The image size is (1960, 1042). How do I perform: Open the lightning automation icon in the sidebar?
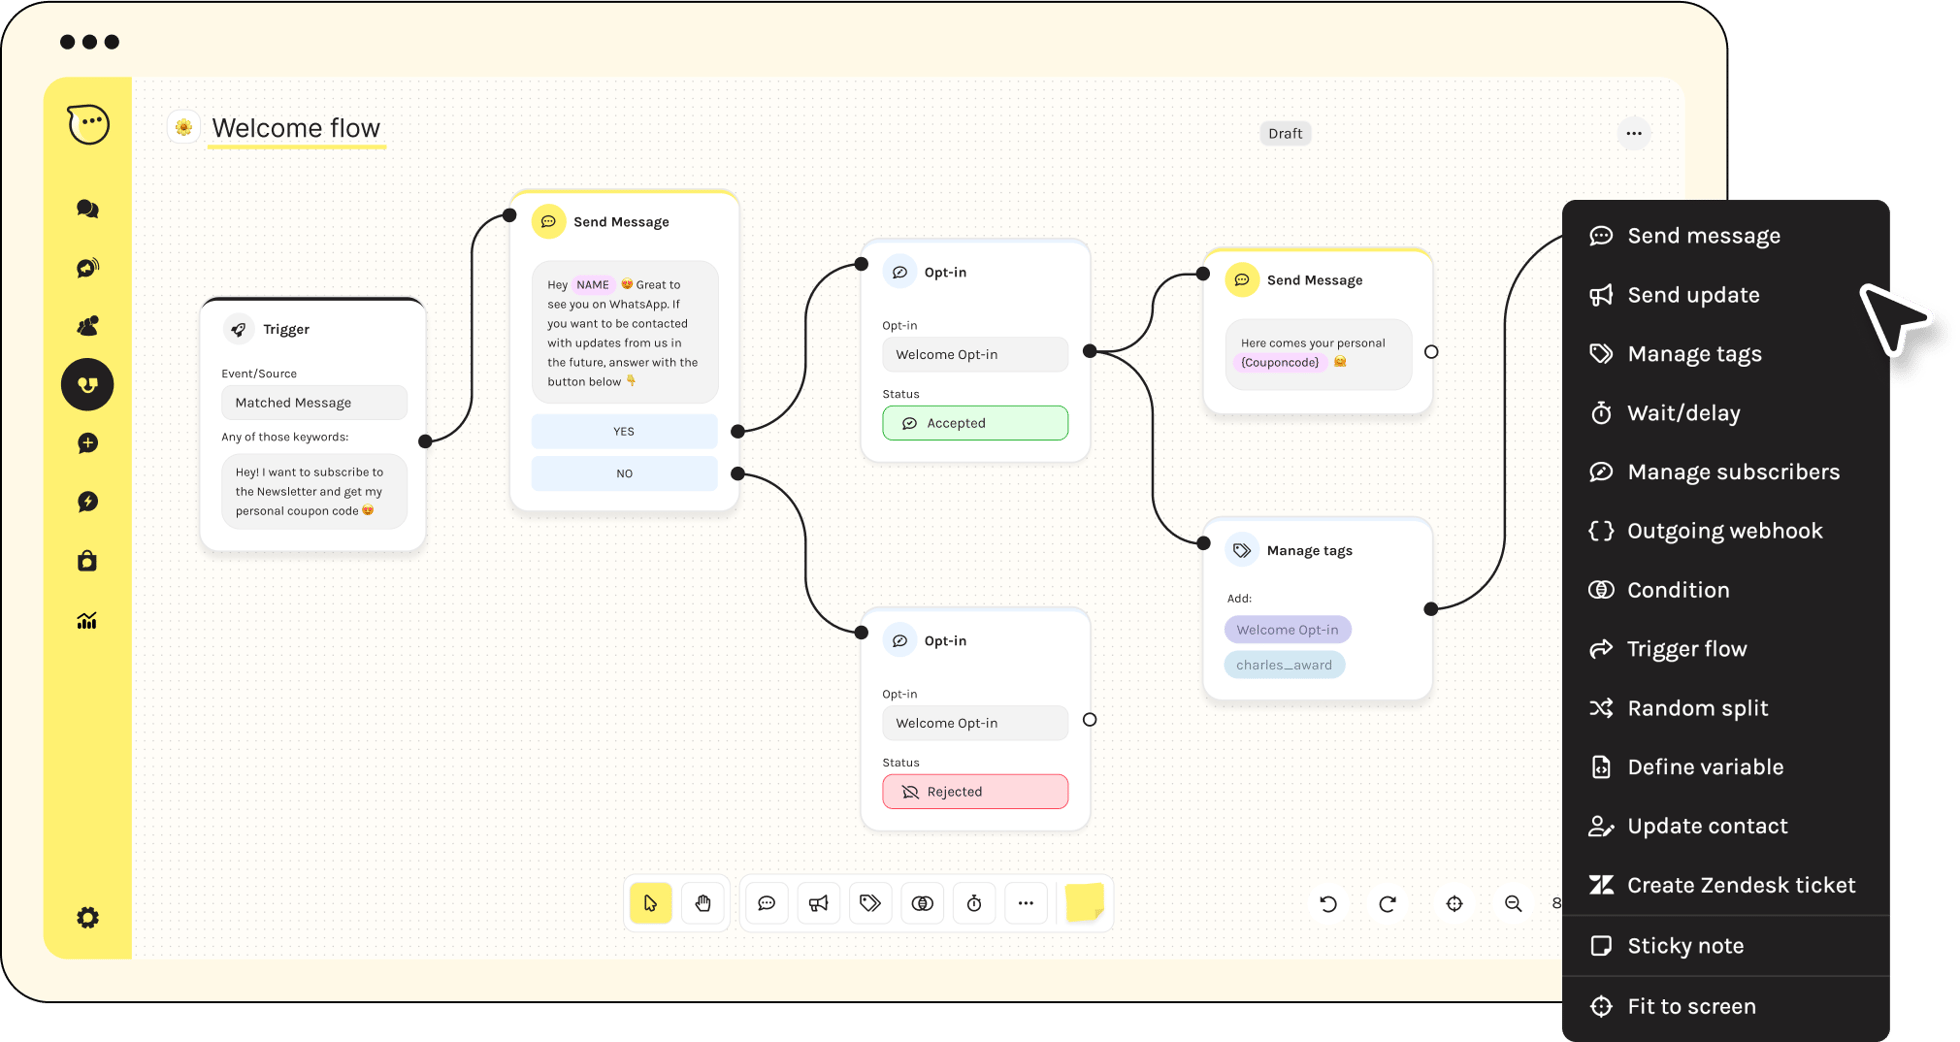[x=88, y=502]
